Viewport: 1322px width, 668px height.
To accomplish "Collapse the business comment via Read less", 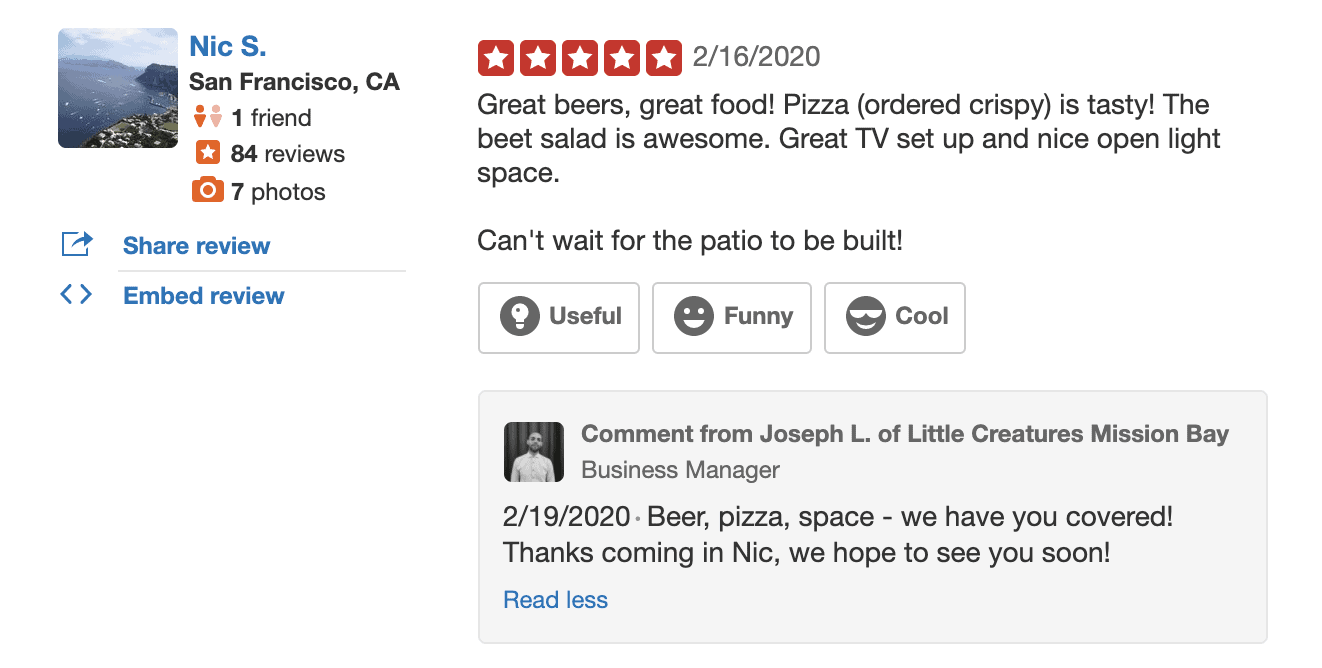I will coord(555,599).
